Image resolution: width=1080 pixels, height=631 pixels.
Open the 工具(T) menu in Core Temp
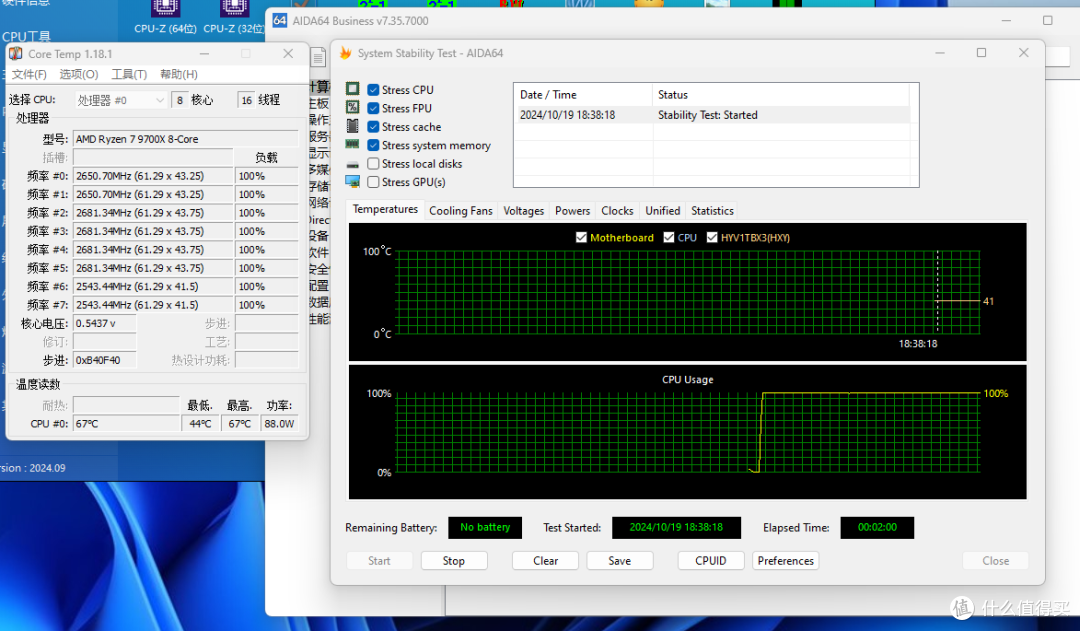point(129,74)
